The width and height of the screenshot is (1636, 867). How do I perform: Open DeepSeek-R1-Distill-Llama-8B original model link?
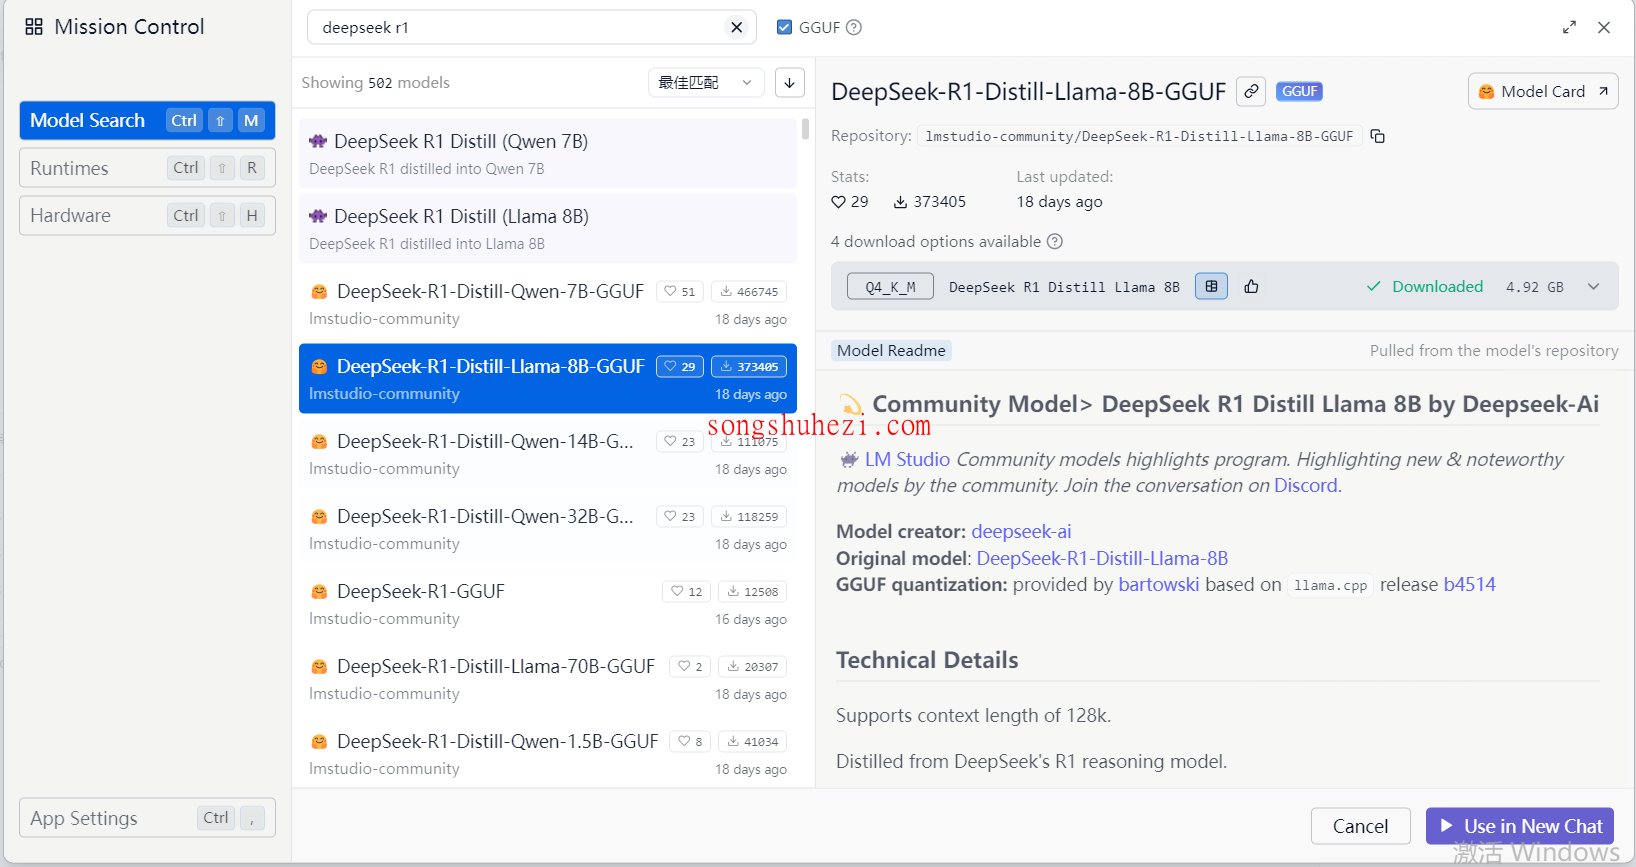click(1102, 558)
